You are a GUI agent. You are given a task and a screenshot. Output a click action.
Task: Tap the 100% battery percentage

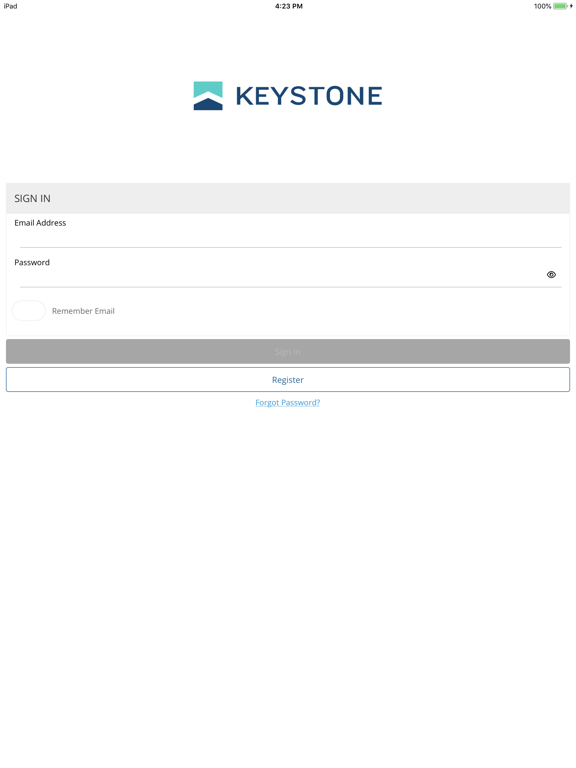[x=543, y=6]
